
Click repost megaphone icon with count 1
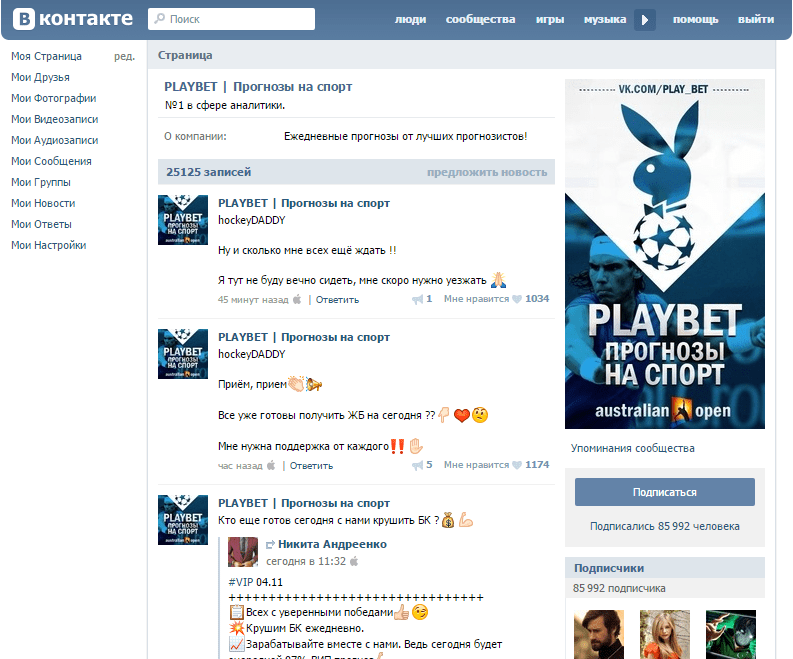coord(417,299)
